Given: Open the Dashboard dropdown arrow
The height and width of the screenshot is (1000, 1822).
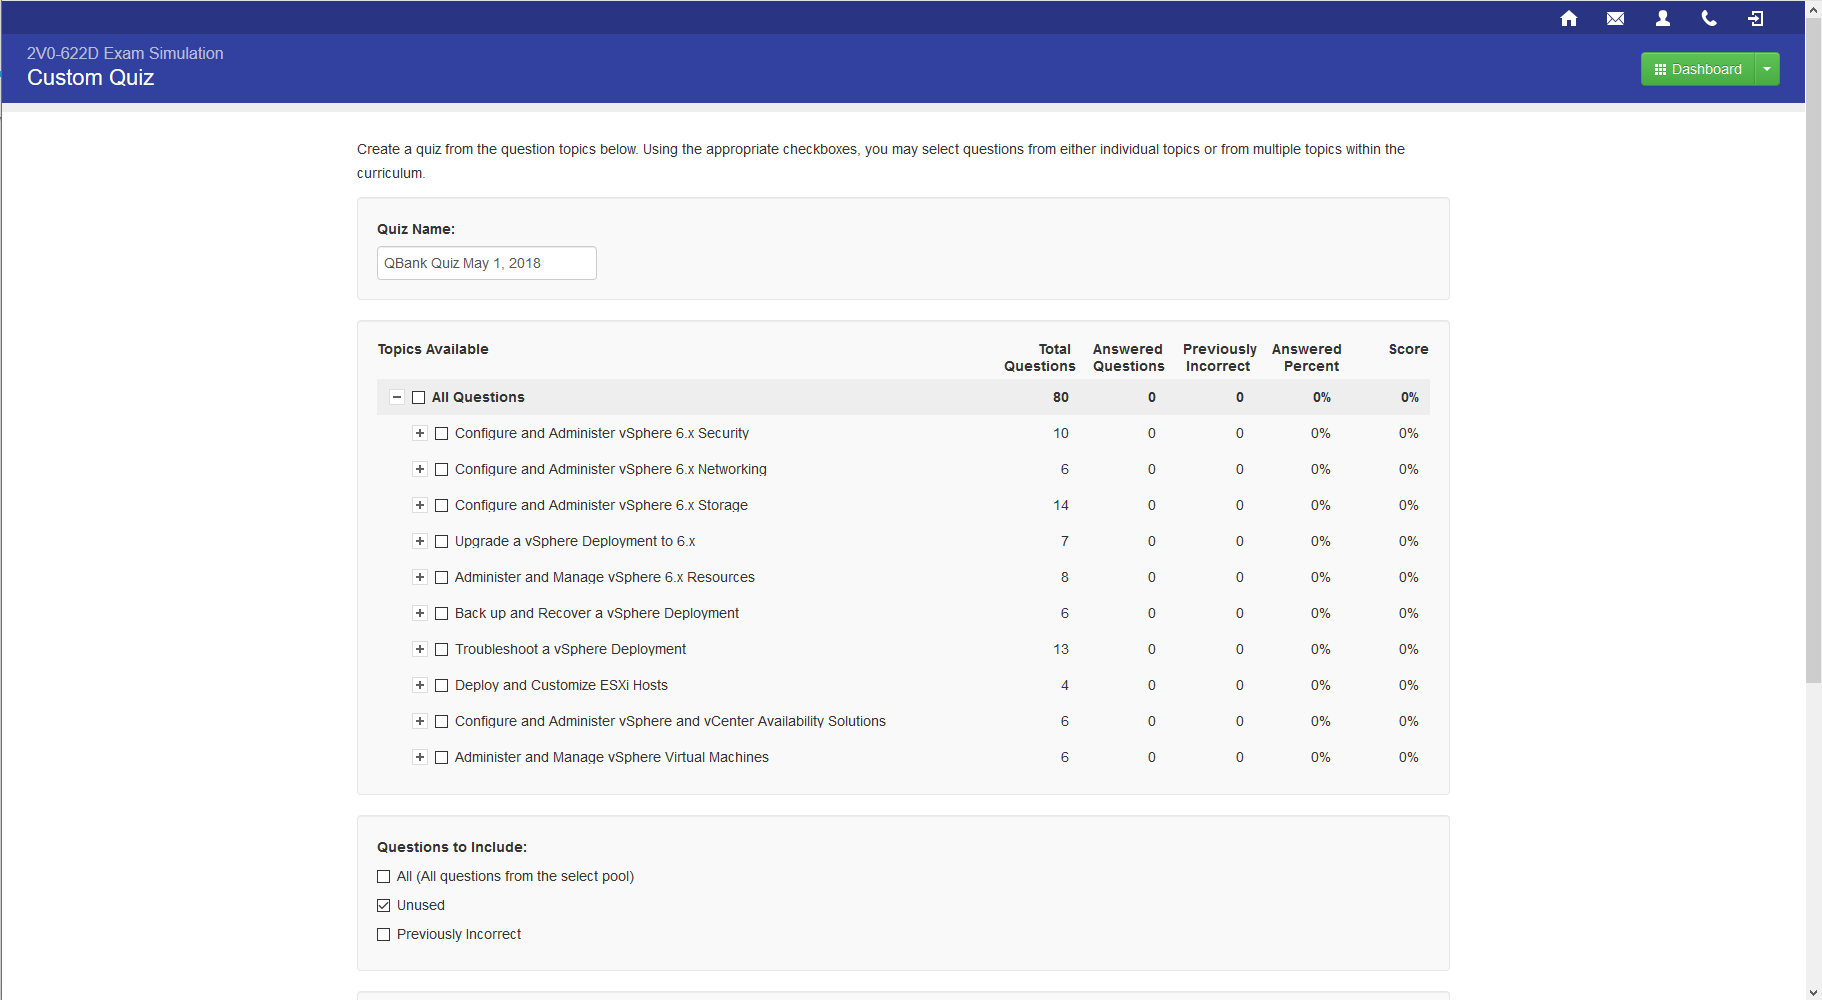Looking at the screenshot, I should tap(1768, 68).
